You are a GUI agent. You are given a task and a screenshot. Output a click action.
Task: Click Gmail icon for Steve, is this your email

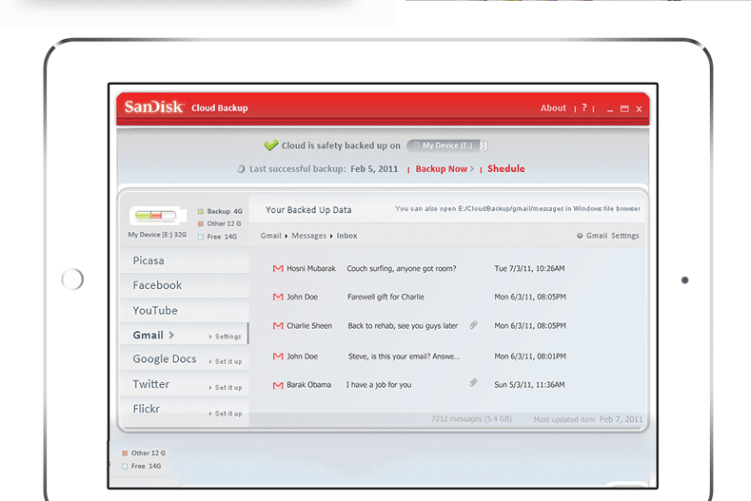pos(278,356)
